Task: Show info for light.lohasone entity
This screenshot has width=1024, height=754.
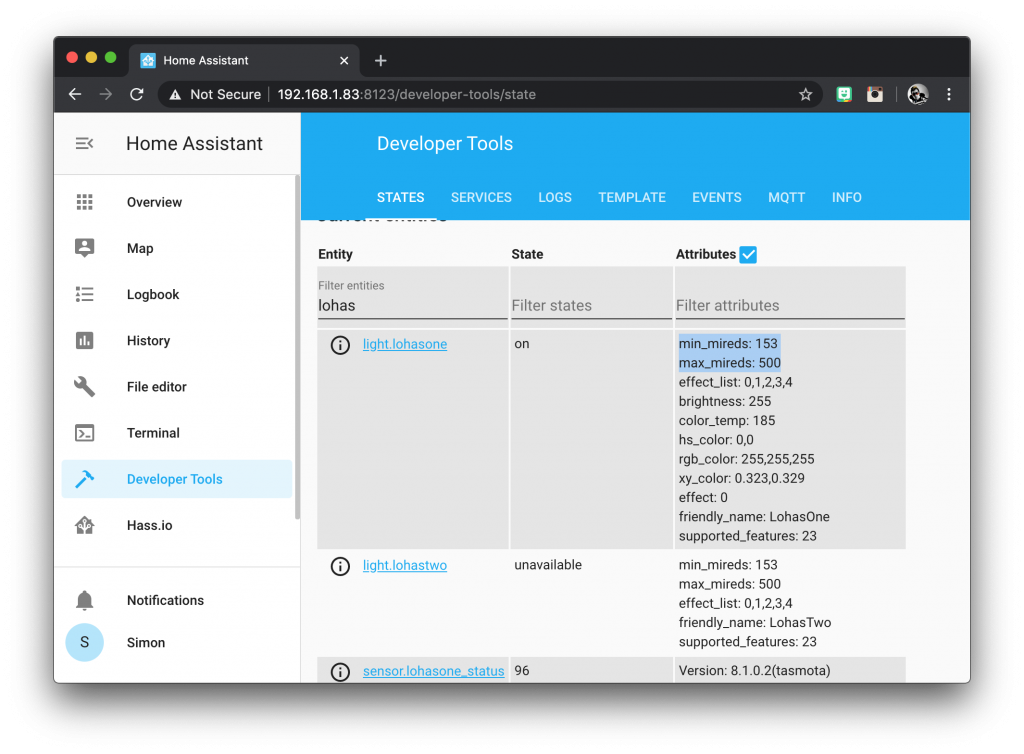Action: pyautogui.click(x=340, y=345)
